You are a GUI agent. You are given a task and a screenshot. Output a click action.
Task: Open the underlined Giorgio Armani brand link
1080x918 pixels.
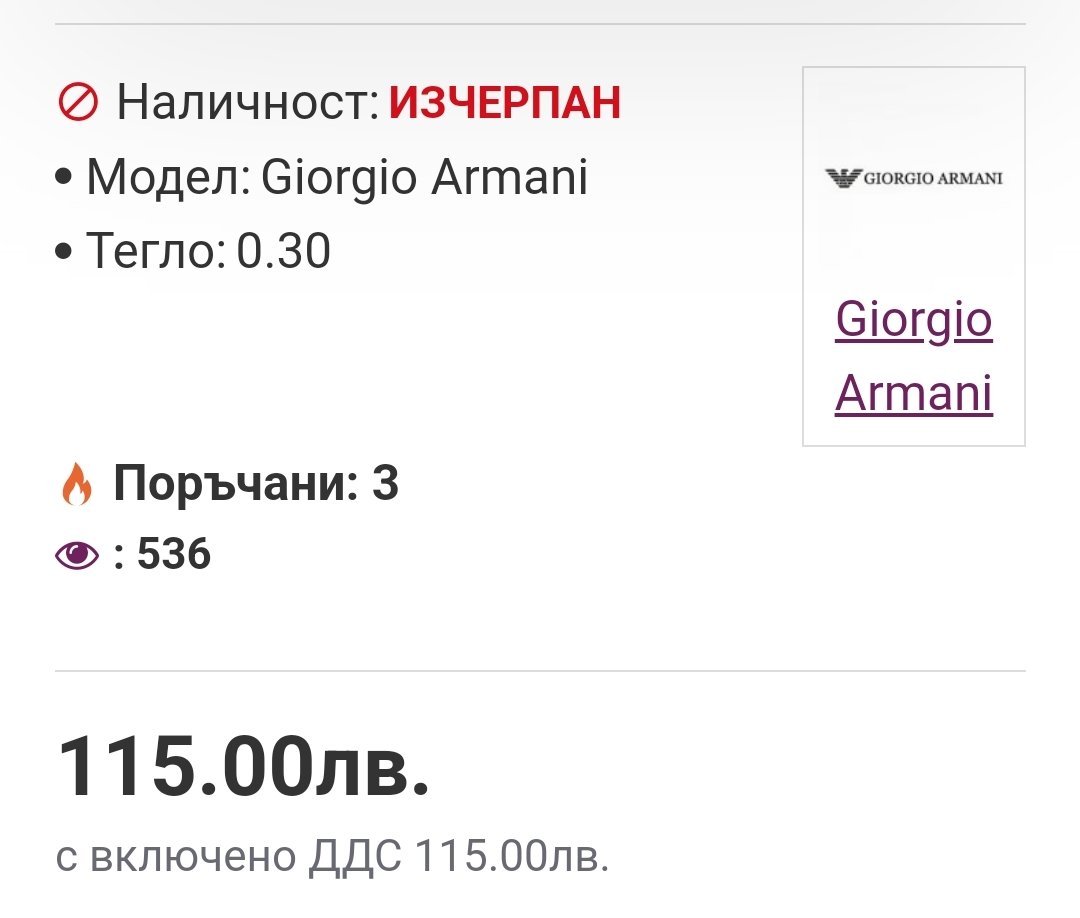point(913,357)
